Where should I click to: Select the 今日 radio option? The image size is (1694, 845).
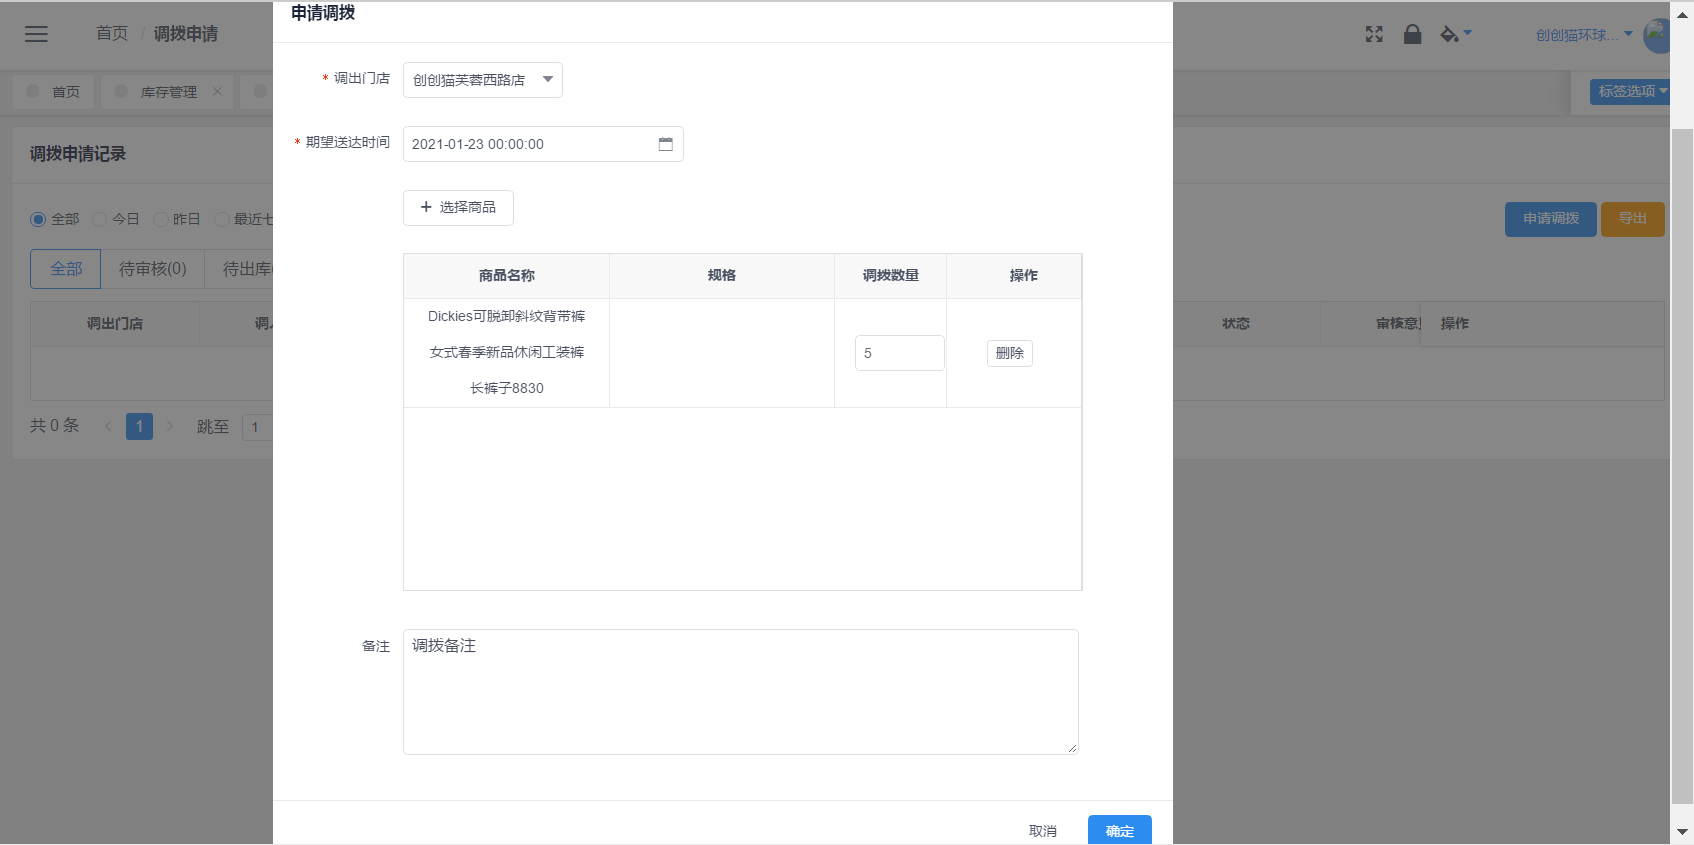click(100, 219)
